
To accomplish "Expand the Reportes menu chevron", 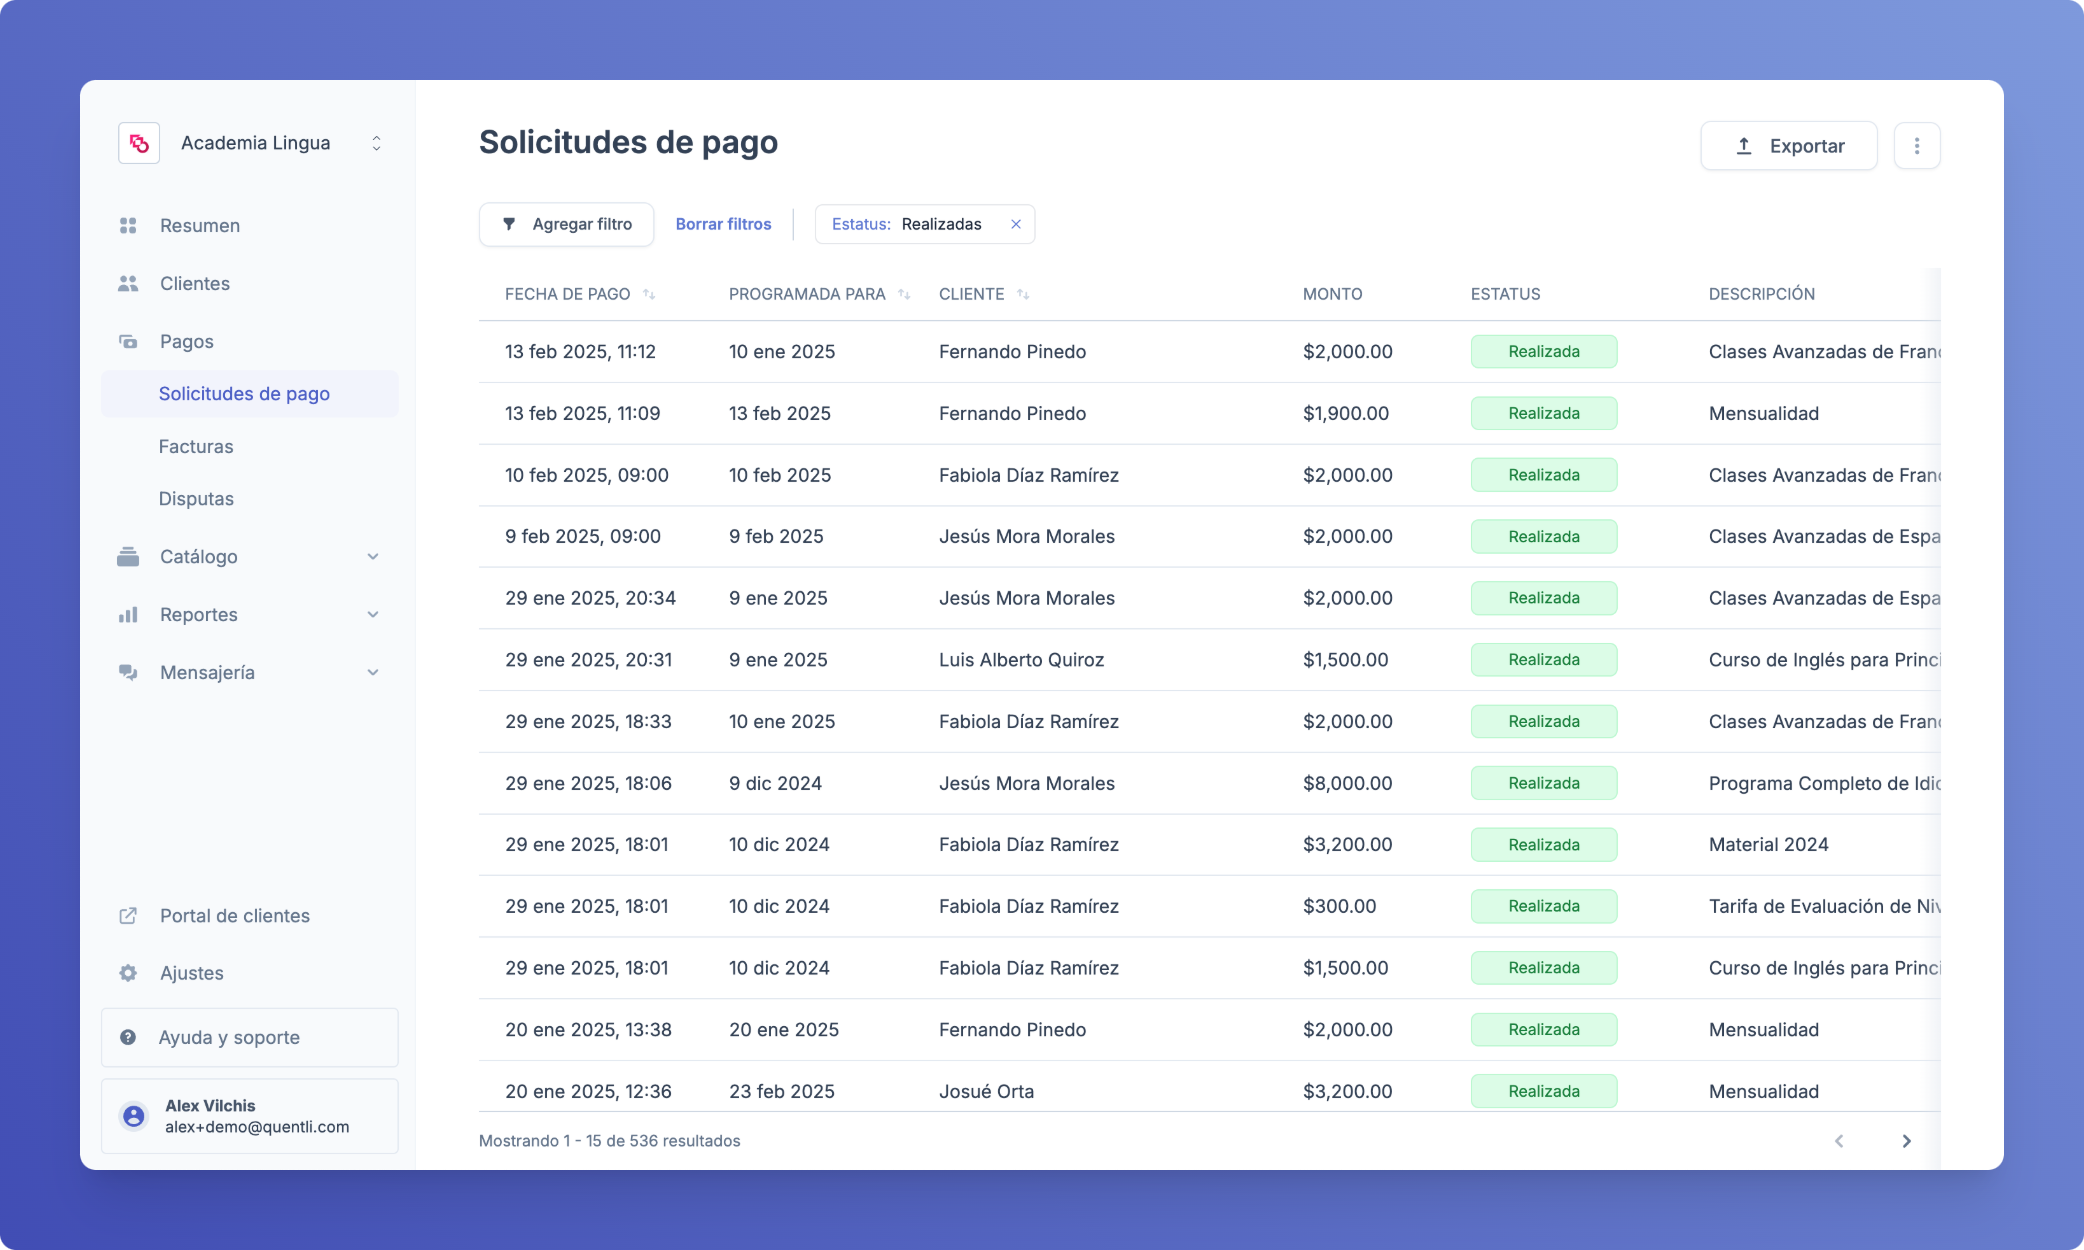I will click(373, 615).
